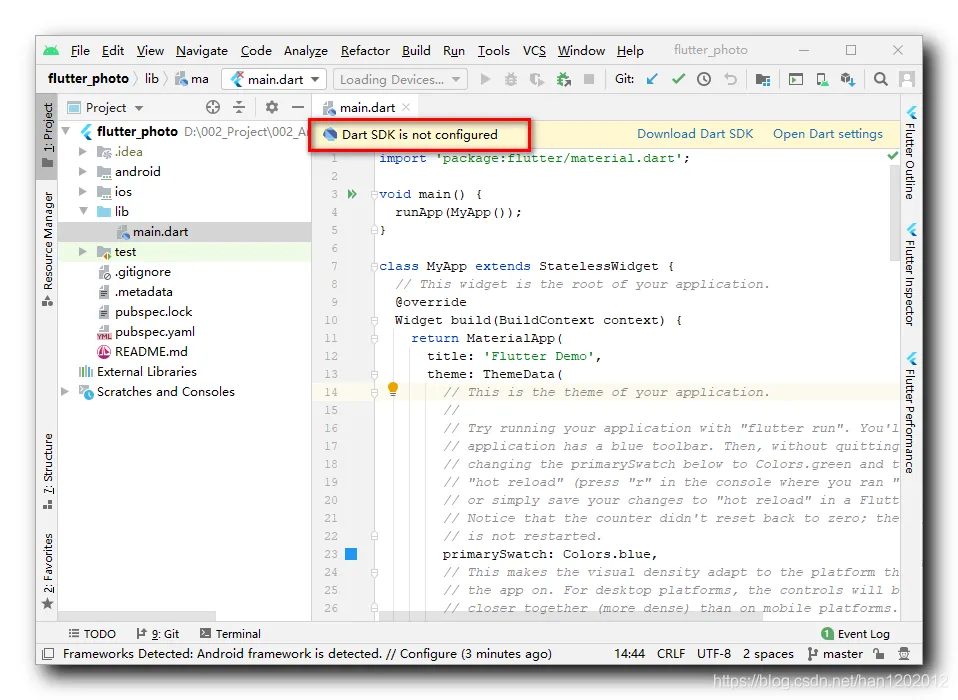Image resolution: width=958 pixels, height=700 pixels.
Task: Click the user avatar icon in toolbar
Action: point(907,79)
